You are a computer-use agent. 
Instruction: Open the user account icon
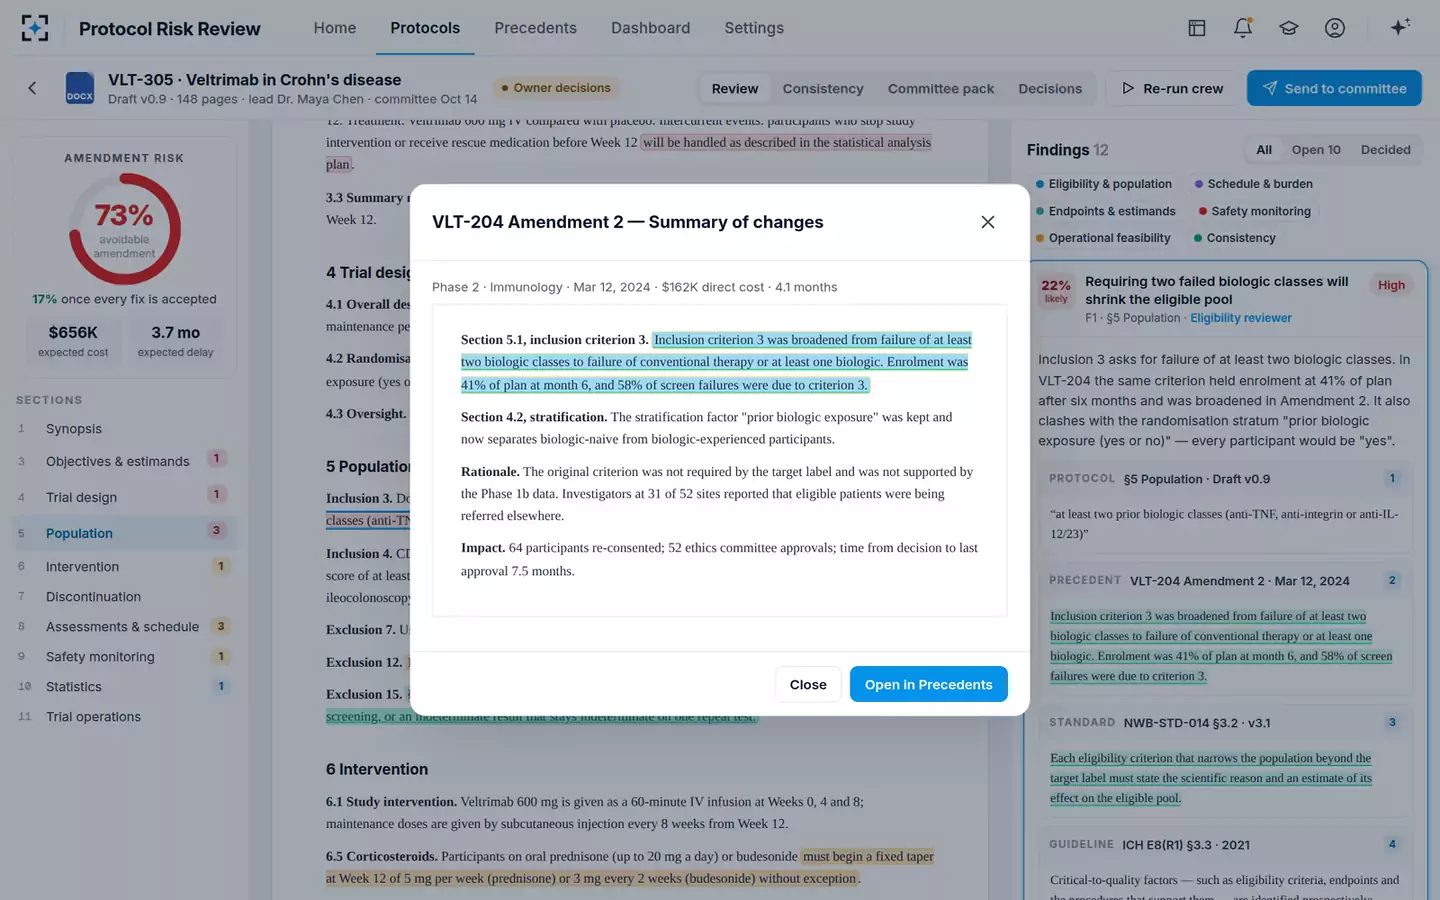[1335, 28]
